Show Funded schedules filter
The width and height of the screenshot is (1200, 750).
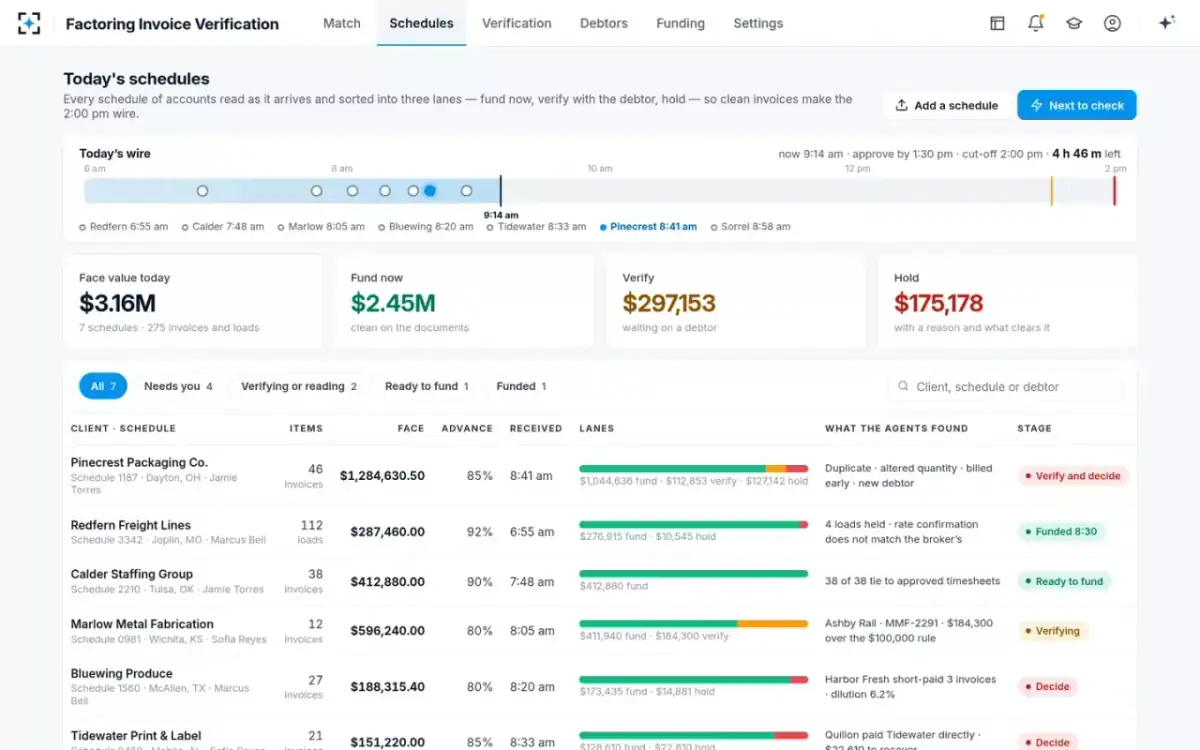521,386
